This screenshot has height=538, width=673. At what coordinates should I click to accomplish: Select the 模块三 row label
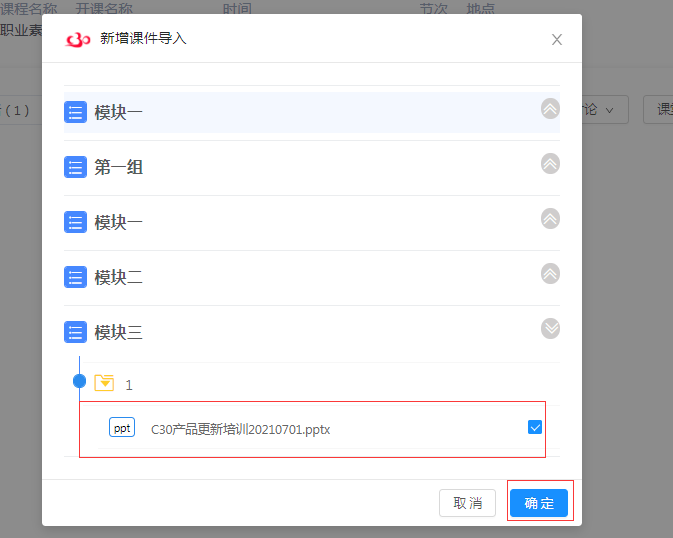click(x=118, y=332)
